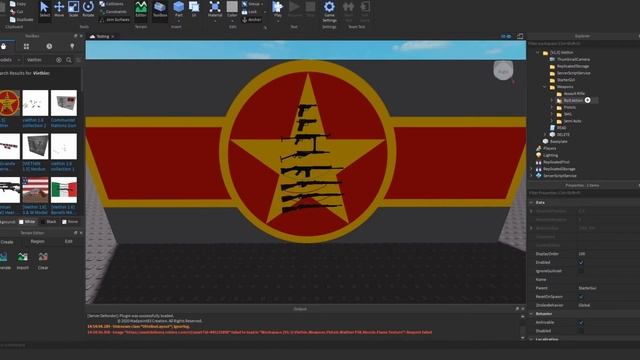Click Duplicate in the Clipboard group

coord(22,19)
